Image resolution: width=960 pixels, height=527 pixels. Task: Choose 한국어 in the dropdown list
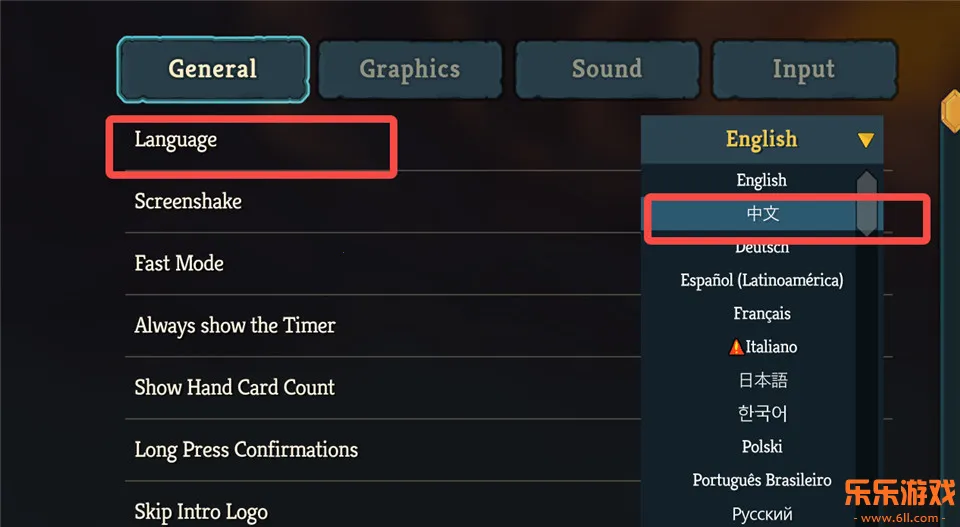[x=761, y=413]
